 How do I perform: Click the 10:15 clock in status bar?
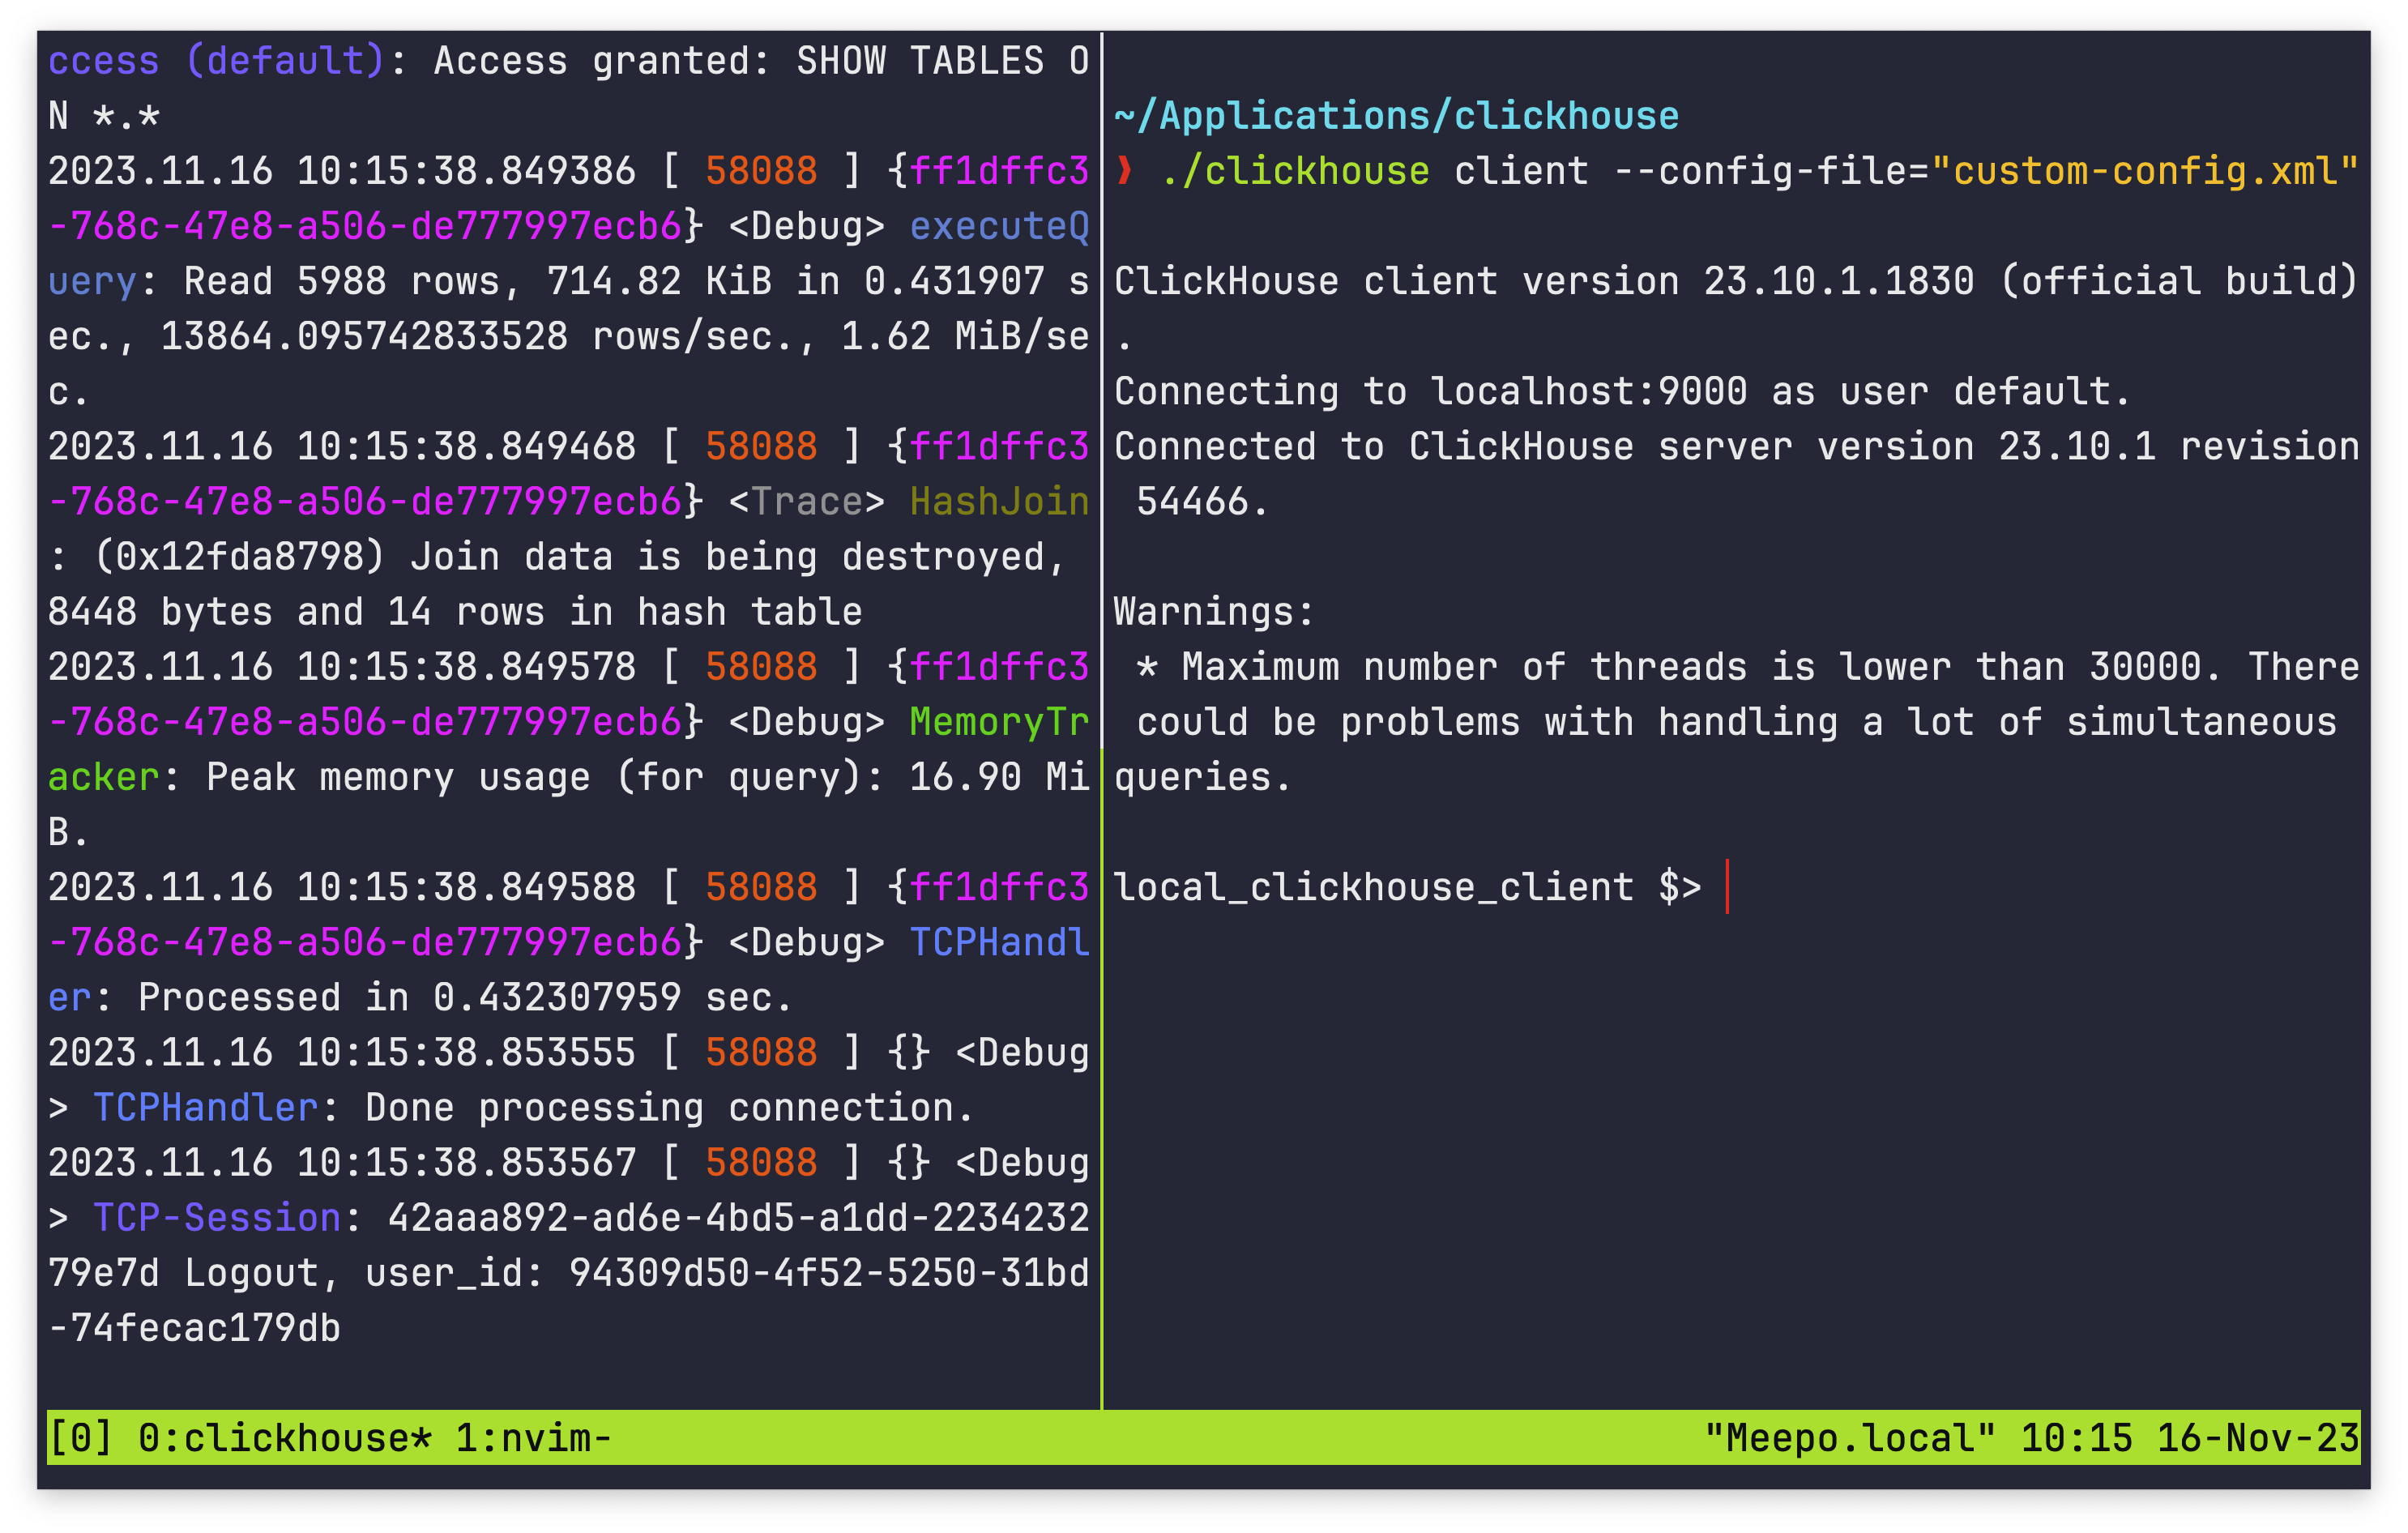(2076, 1438)
